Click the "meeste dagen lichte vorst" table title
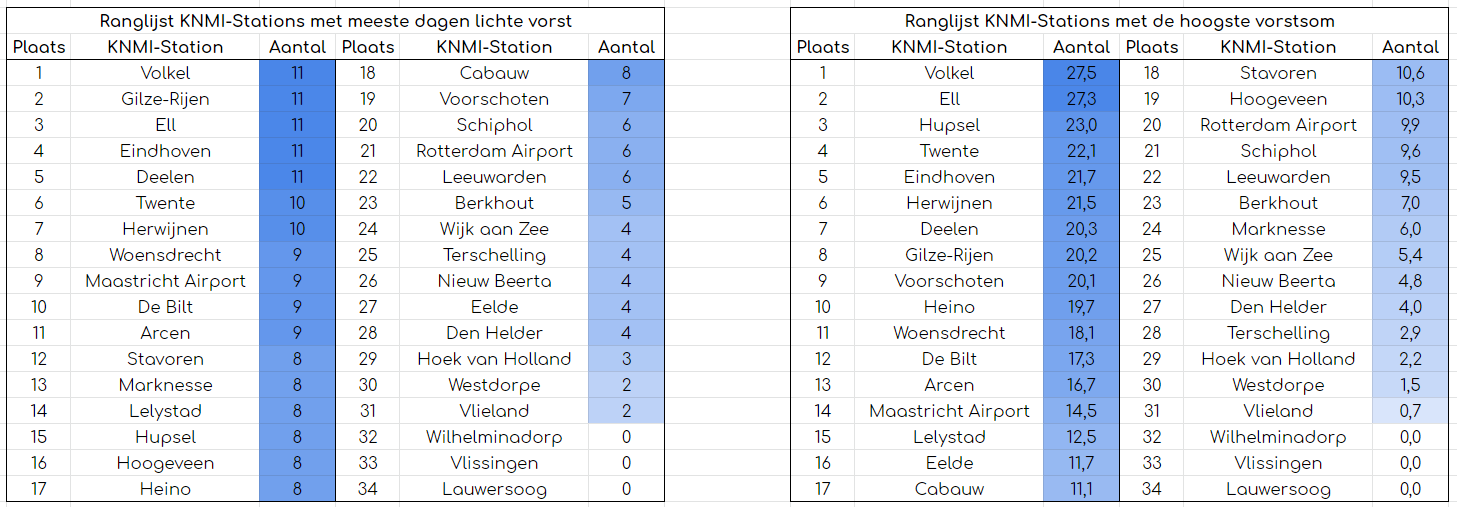This screenshot has height=507, width=1457. 335,21
